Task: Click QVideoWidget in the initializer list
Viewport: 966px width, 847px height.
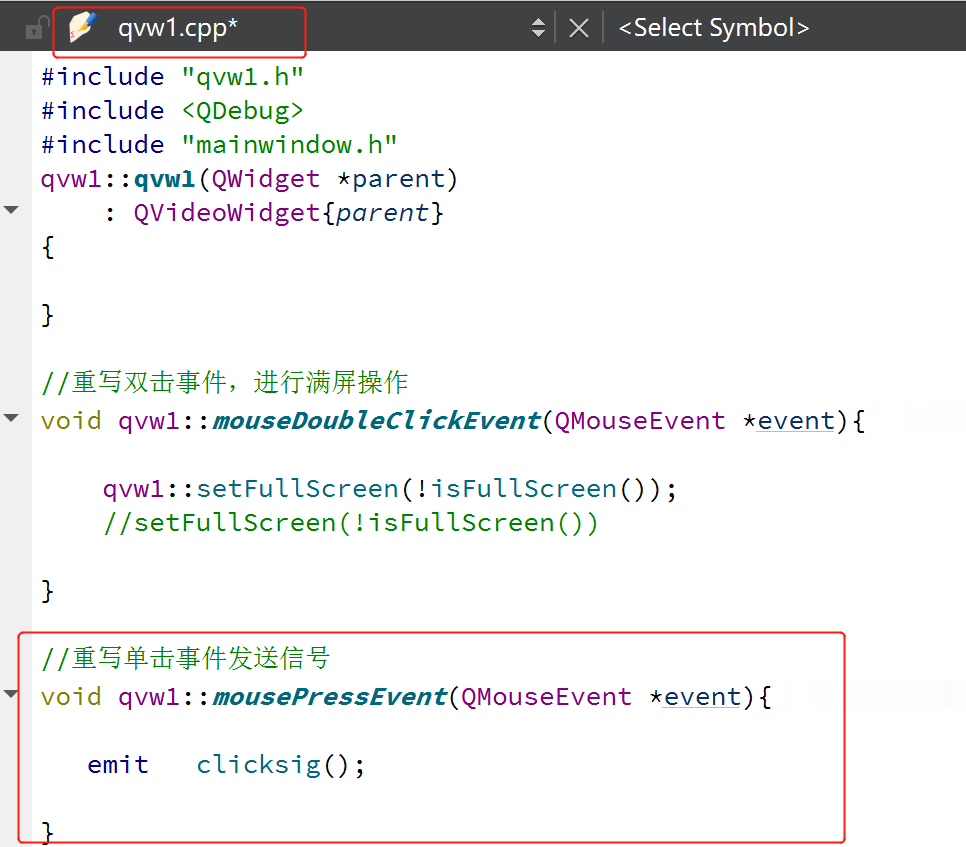Action: click(x=227, y=213)
